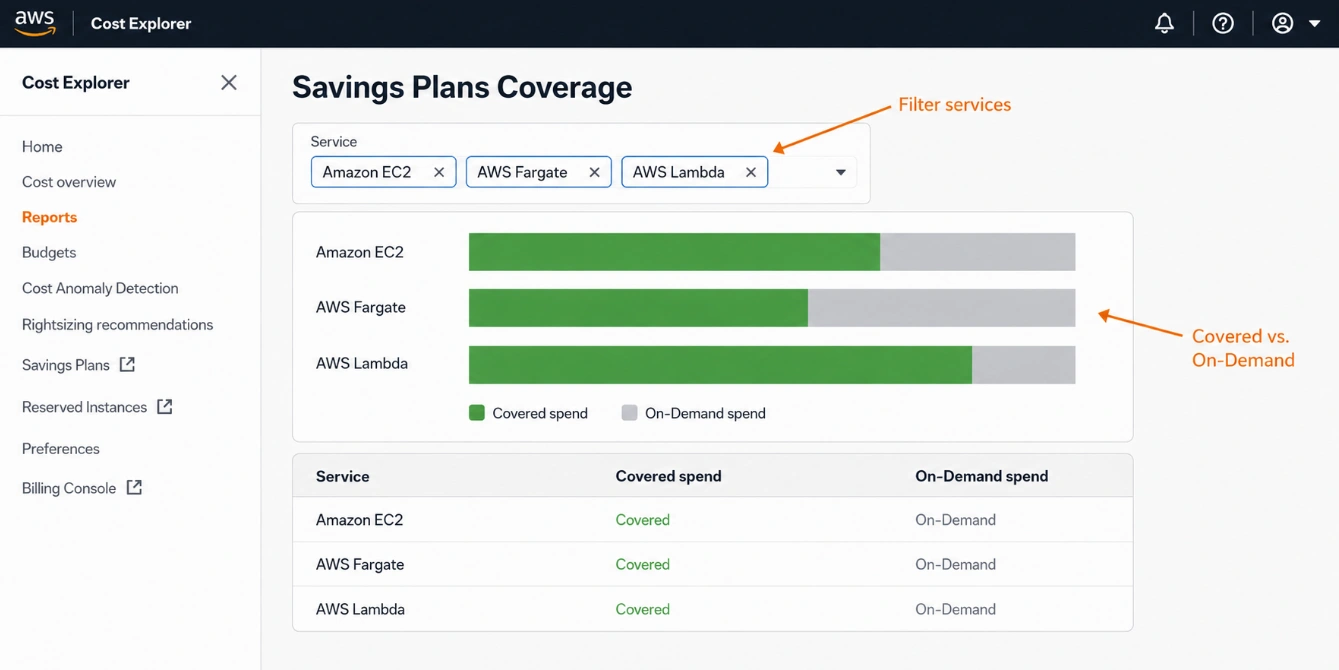
Task: Click Covered value in Amazon EC2 row
Action: point(643,520)
